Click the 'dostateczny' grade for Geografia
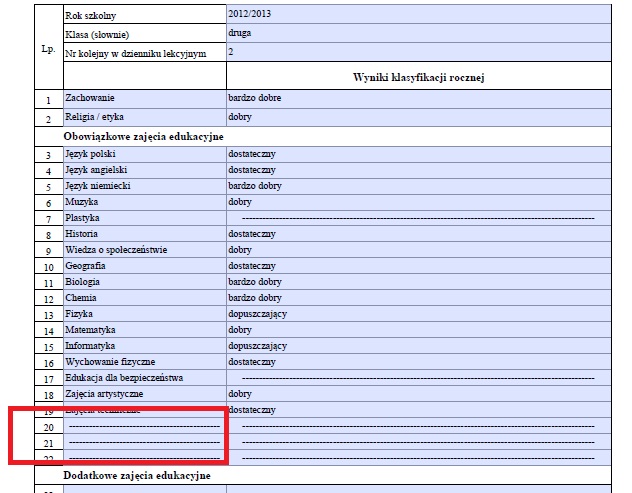The width and height of the screenshot is (632, 493). point(419,266)
